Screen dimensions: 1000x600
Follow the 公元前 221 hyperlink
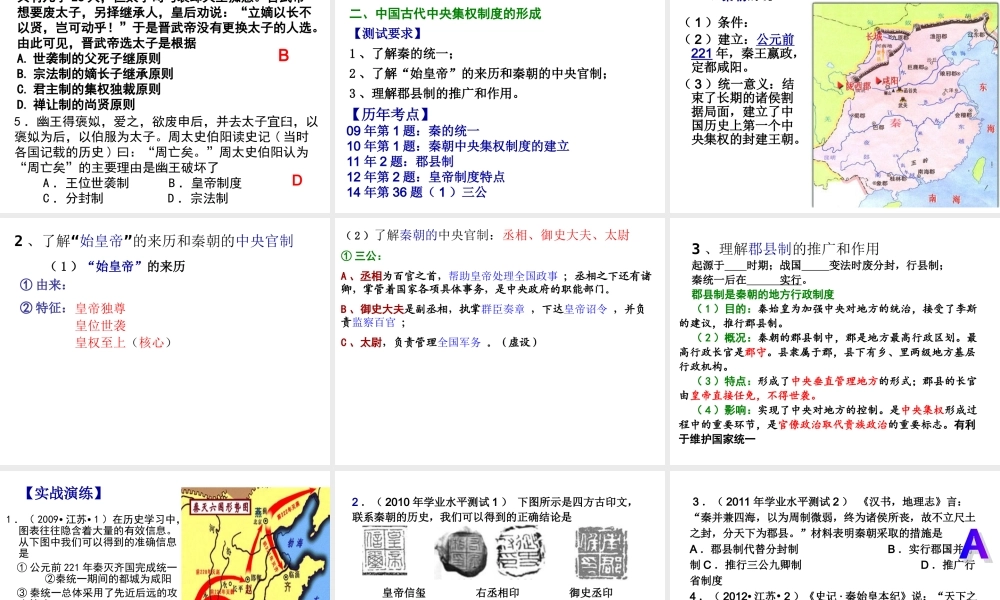[x=743, y=46]
